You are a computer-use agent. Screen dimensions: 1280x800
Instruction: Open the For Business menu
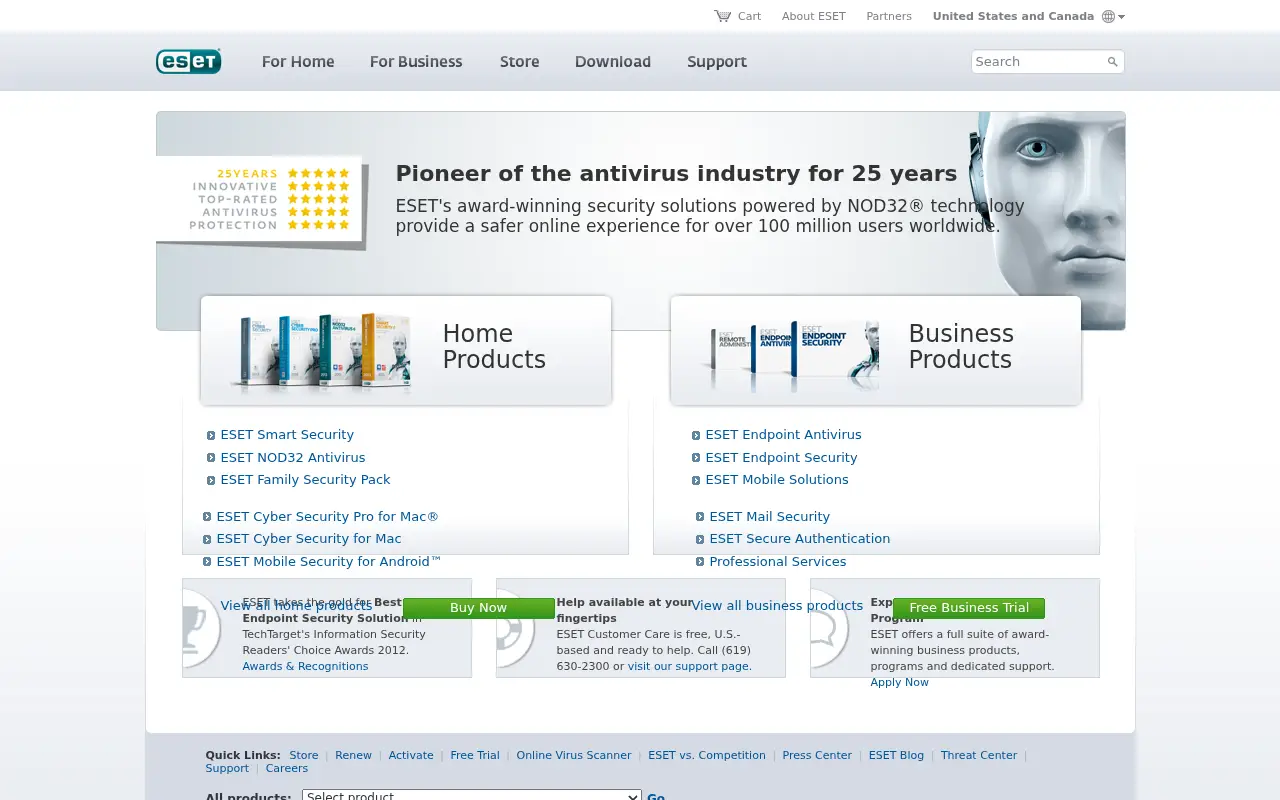[416, 62]
